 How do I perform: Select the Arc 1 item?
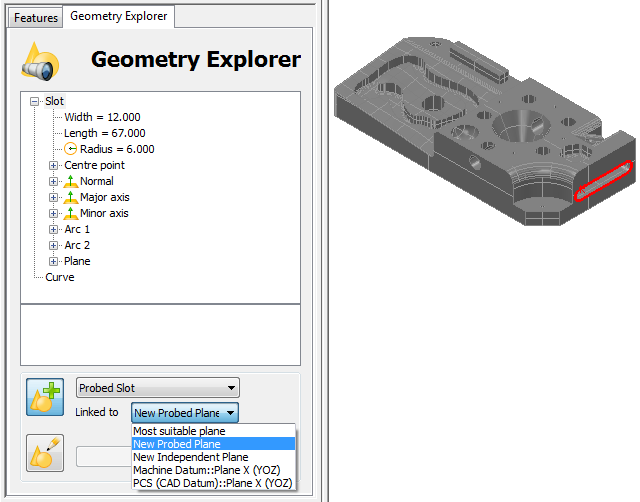pos(77,229)
